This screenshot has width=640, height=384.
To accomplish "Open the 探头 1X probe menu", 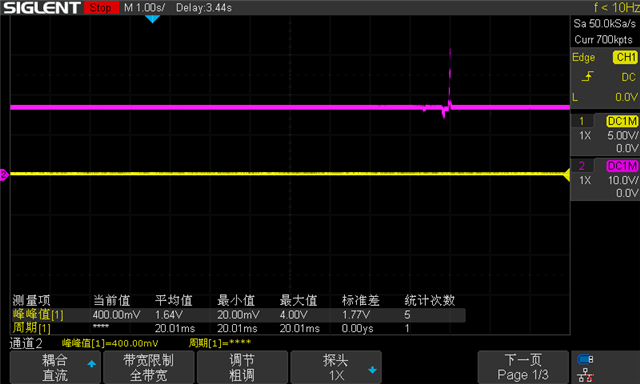I will point(336,367).
